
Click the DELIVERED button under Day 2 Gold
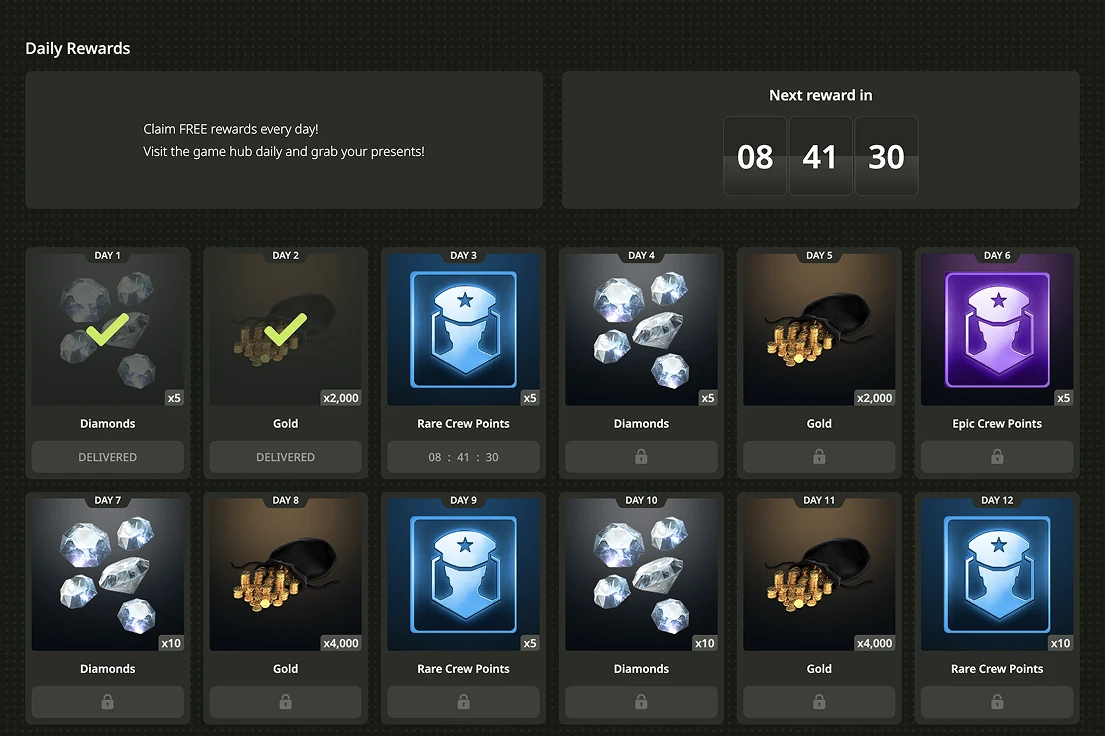pos(285,457)
